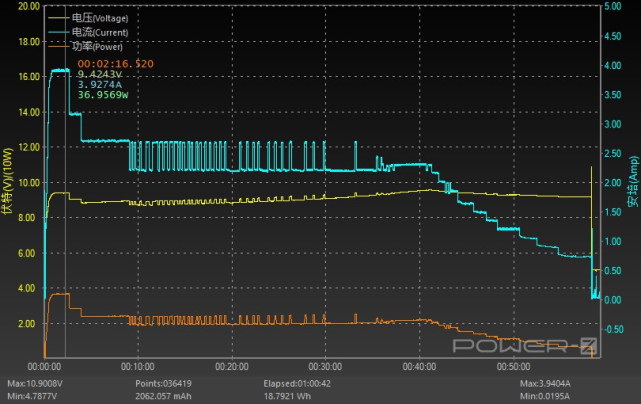Click the Max:3.9404A status value
The height and width of the screenshot is (404, 641).
point(545,384)
